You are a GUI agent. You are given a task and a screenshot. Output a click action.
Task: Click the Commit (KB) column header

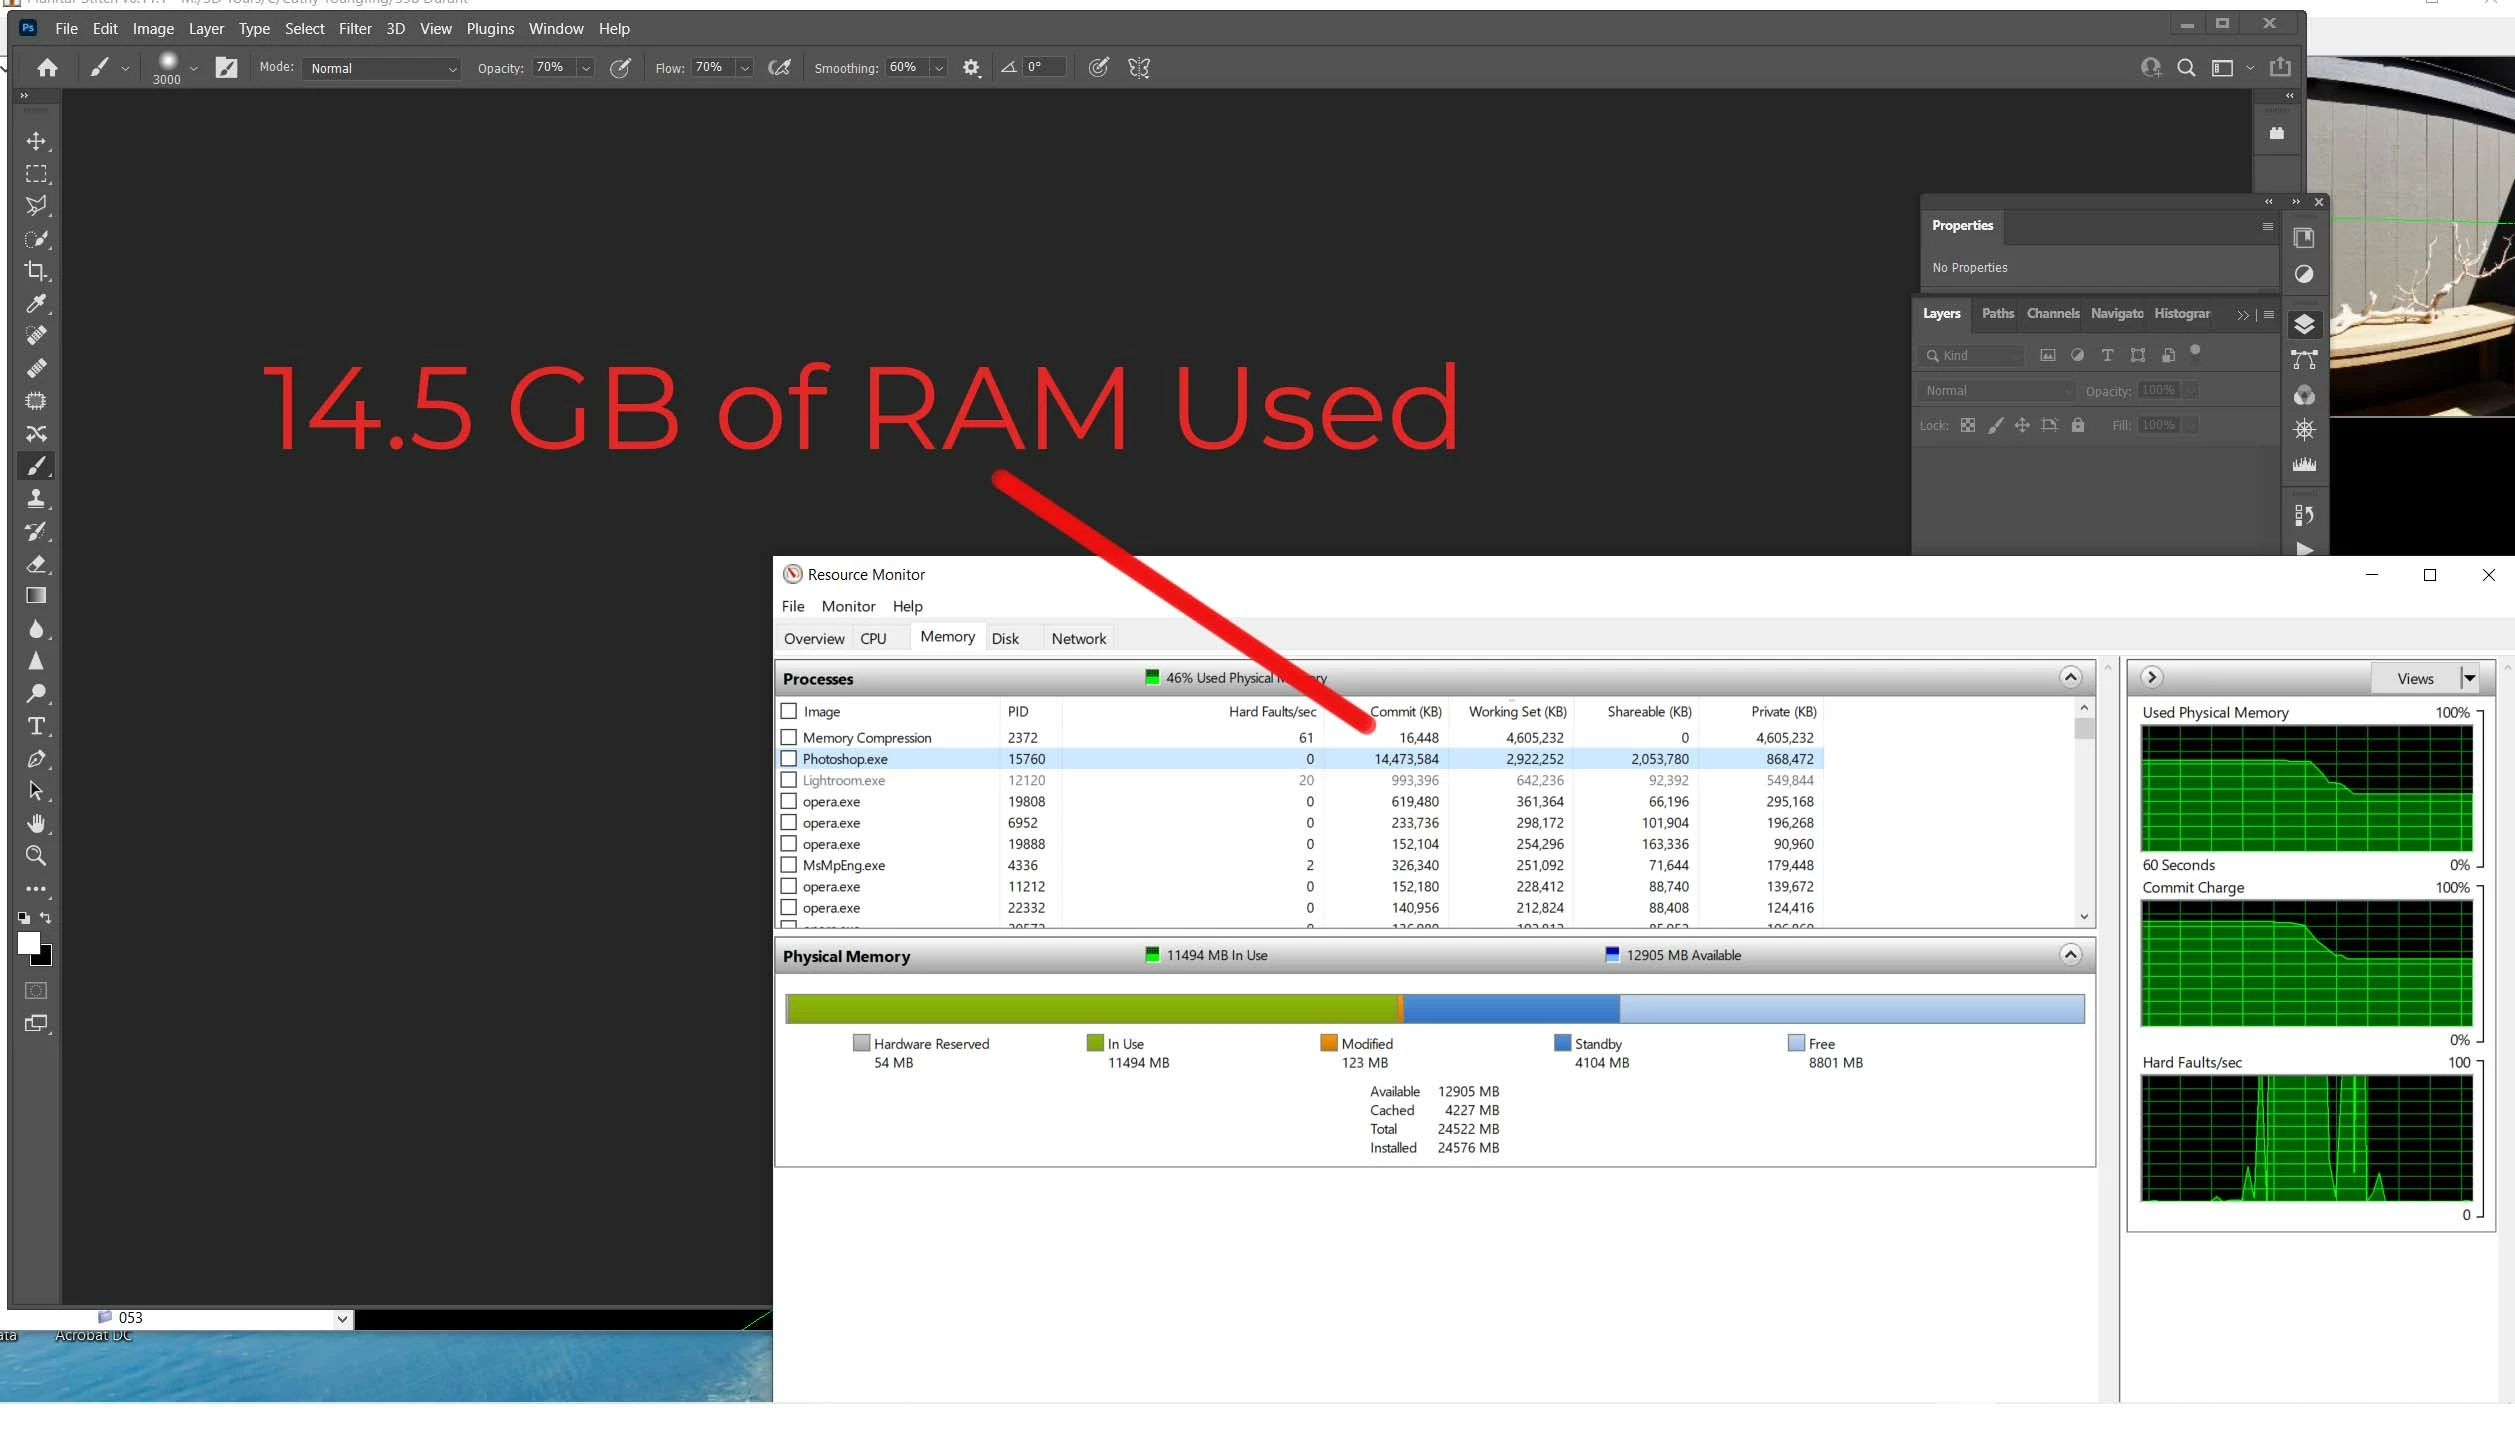(1405, 712)
